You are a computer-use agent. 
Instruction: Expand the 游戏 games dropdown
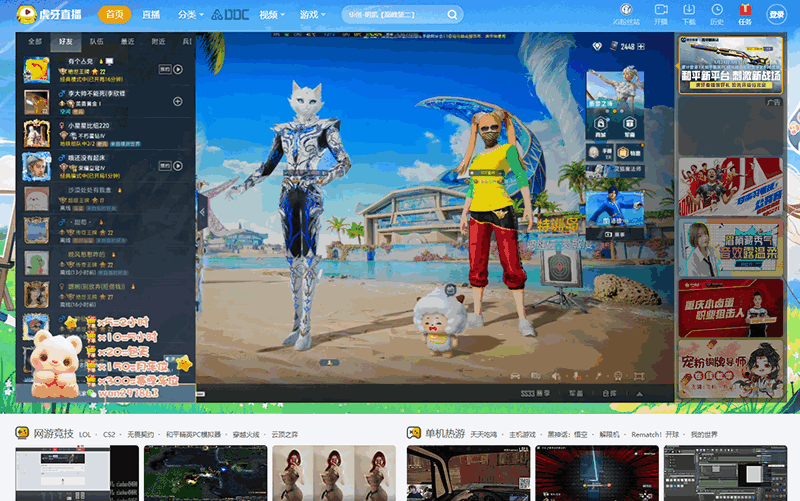point(312,15)
